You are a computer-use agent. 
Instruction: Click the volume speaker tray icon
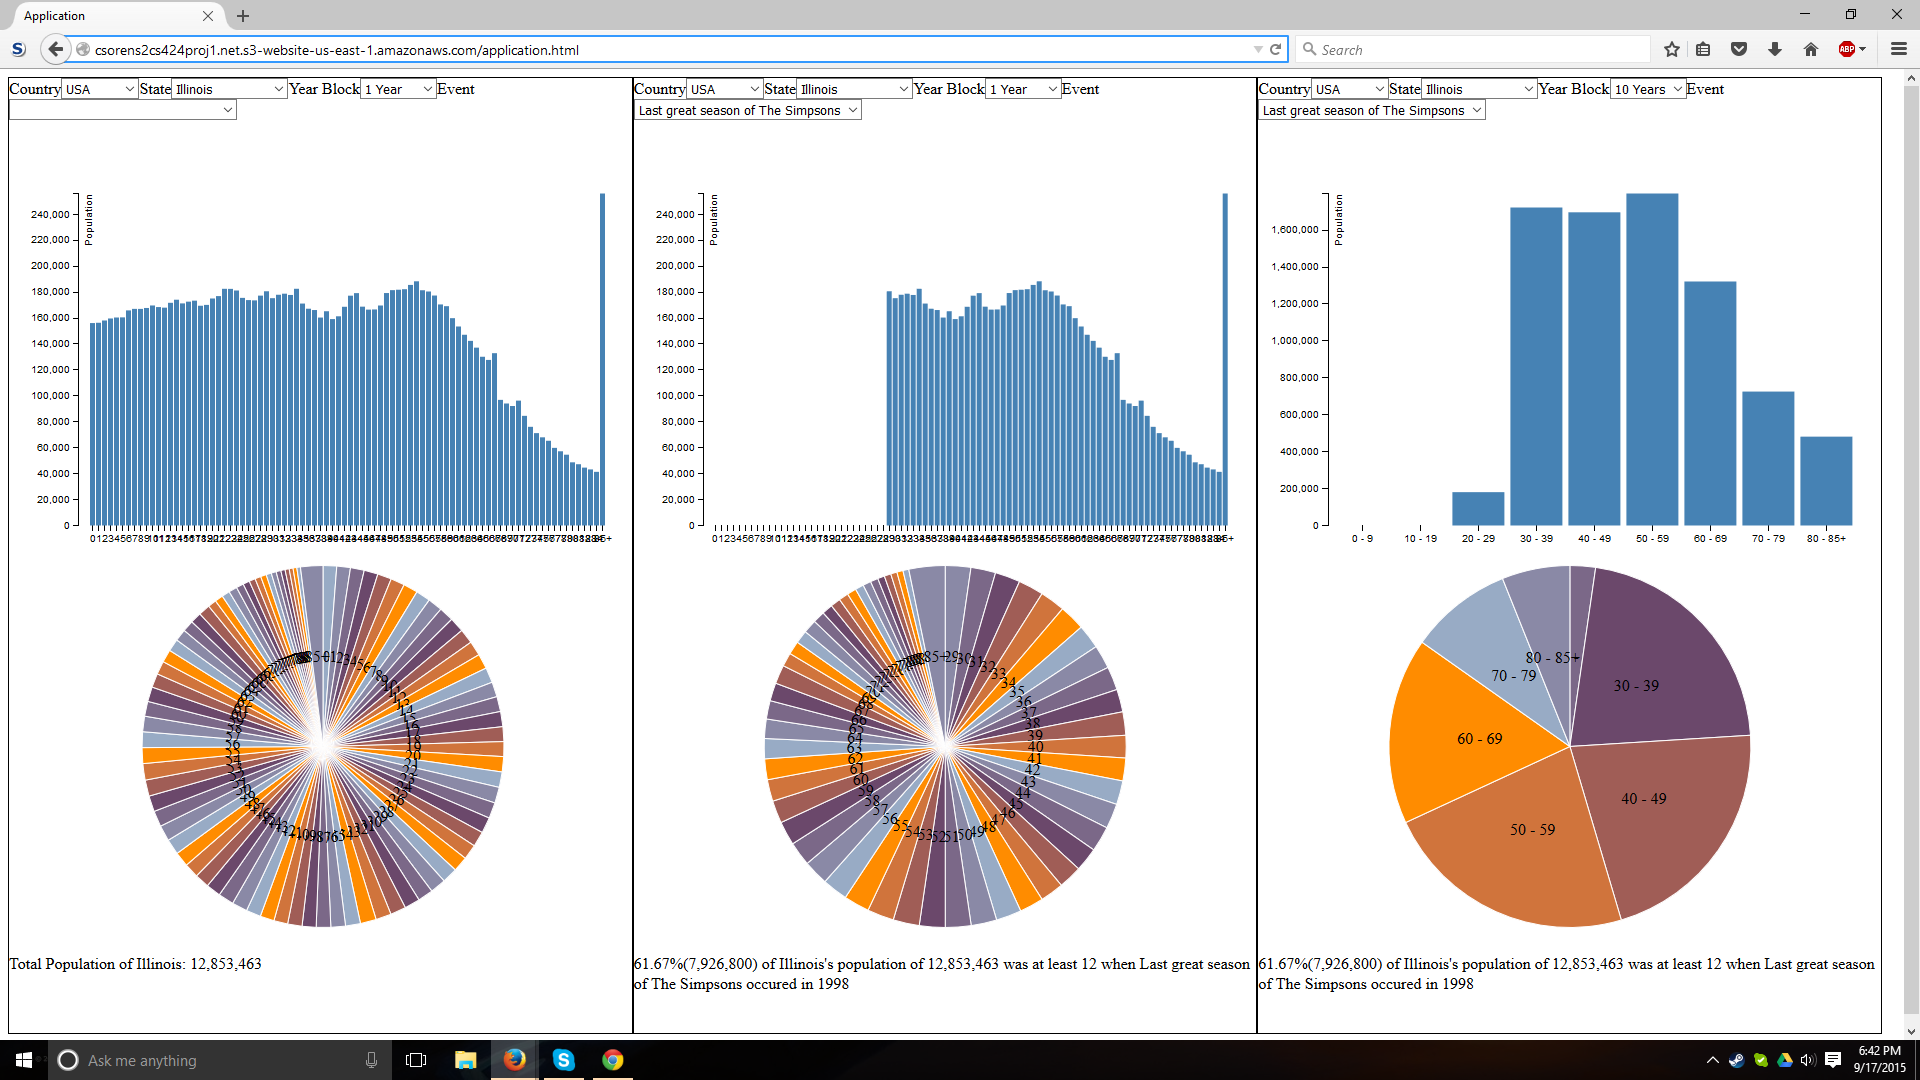click(1807, 1060)
